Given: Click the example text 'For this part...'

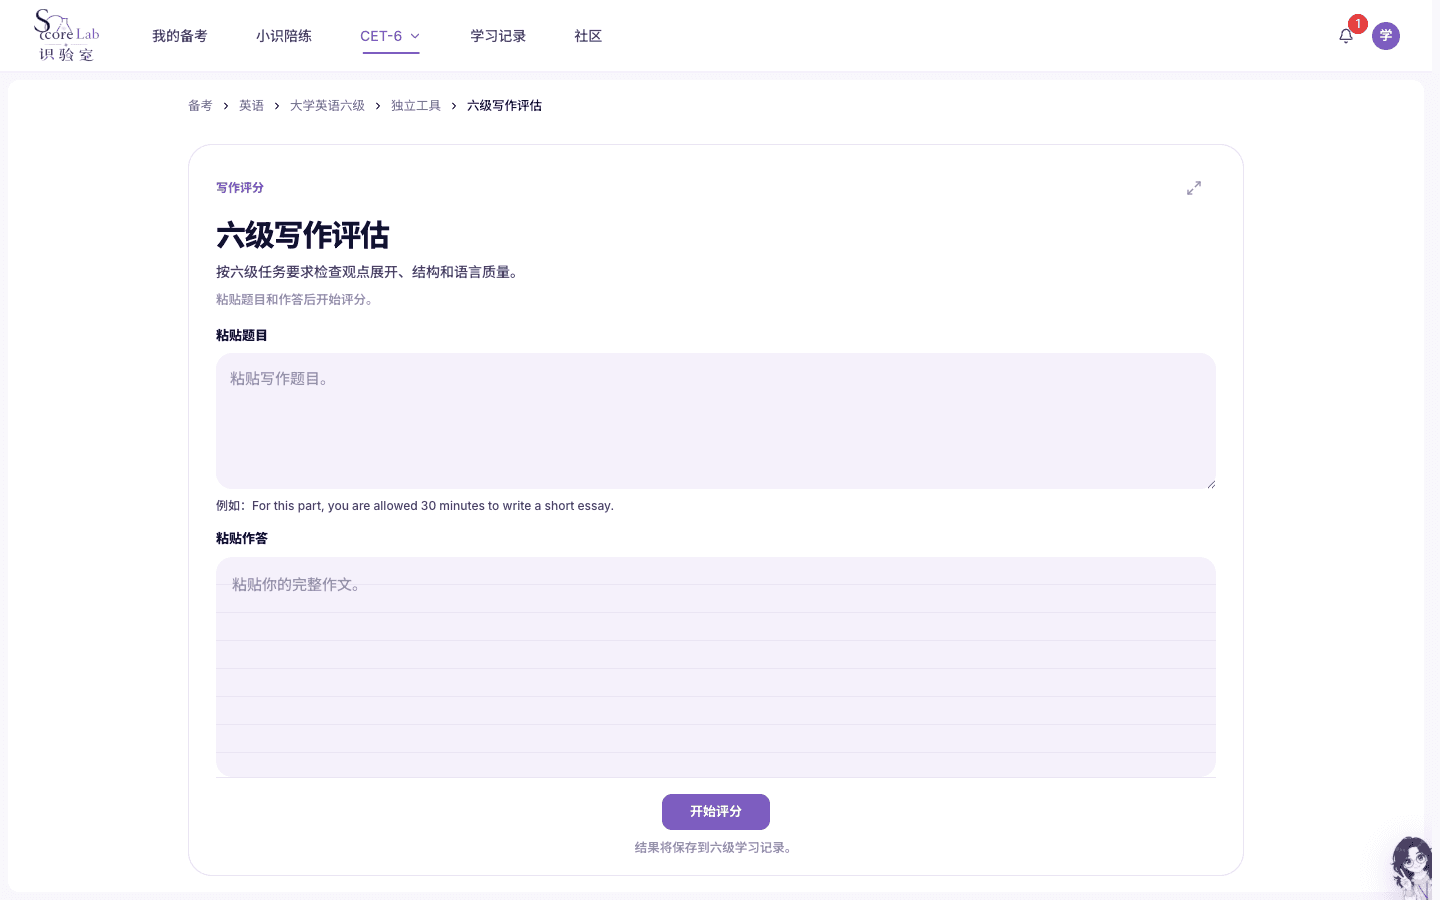Looking at the screenshot, I should pos(433,506).
